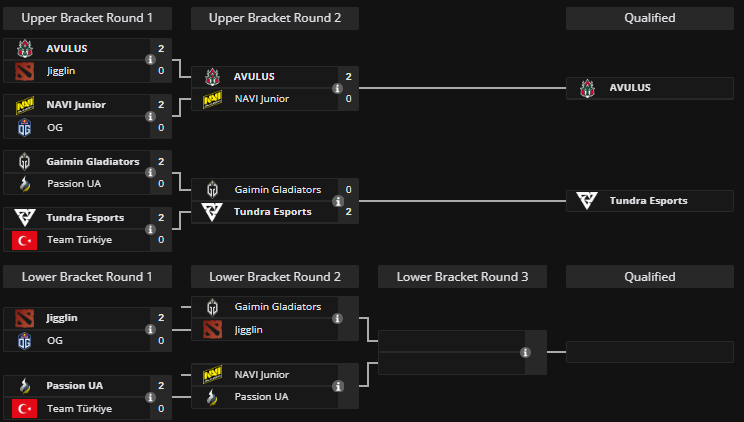
Task: Click info icon in Lower Bracket Round 3 match
Action: point(525,352)
